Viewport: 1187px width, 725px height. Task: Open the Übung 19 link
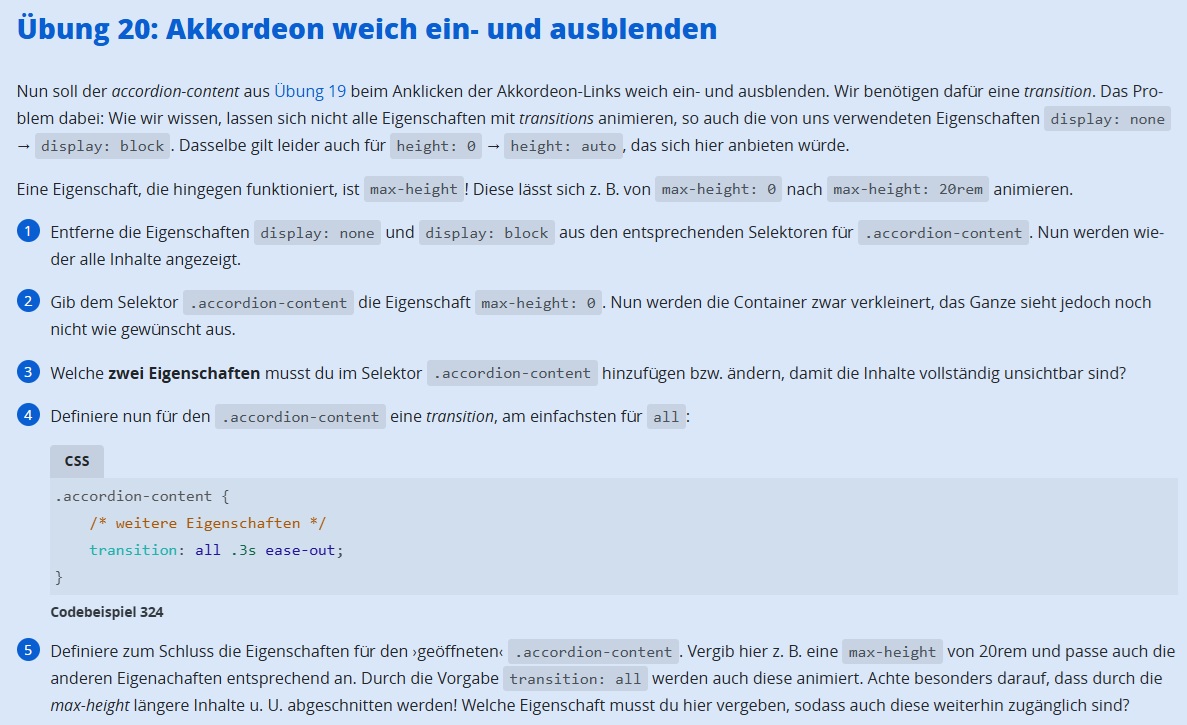click(x=310, y=91)
